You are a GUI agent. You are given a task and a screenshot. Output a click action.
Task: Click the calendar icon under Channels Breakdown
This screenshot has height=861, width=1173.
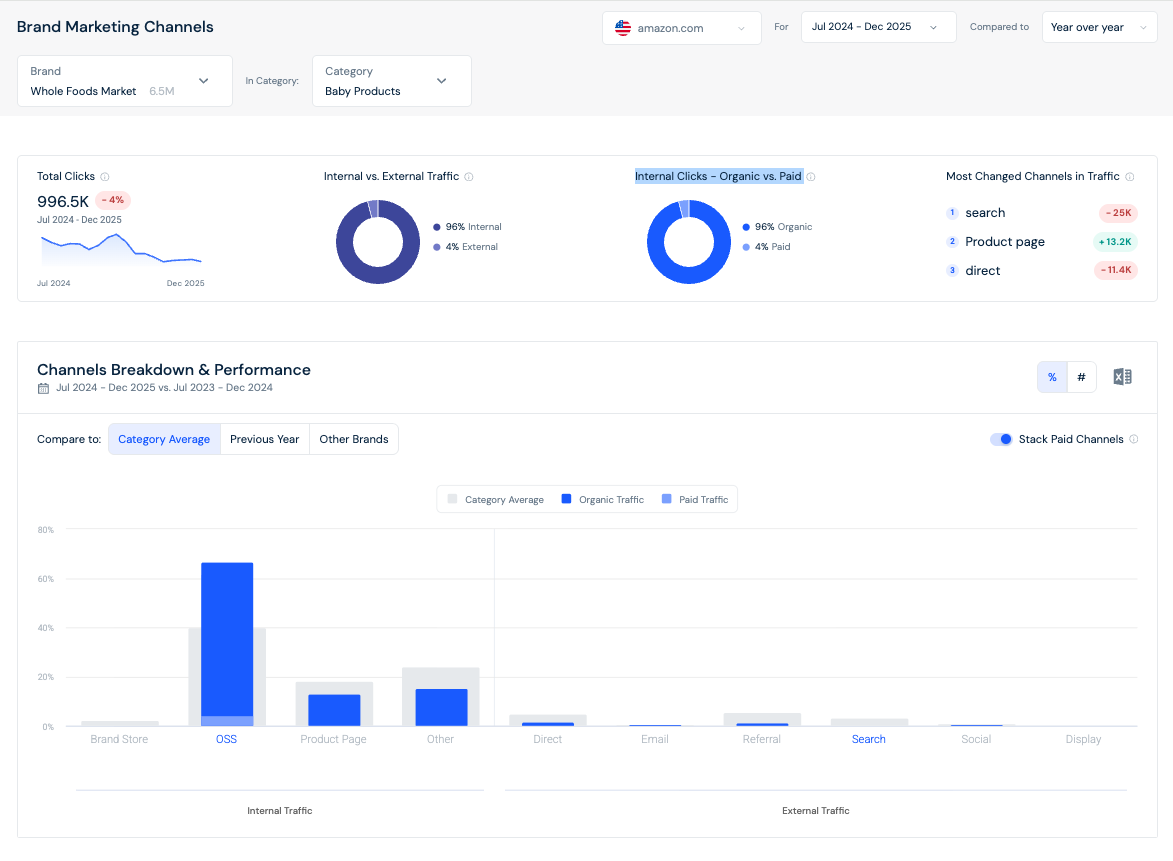(43, 388)
